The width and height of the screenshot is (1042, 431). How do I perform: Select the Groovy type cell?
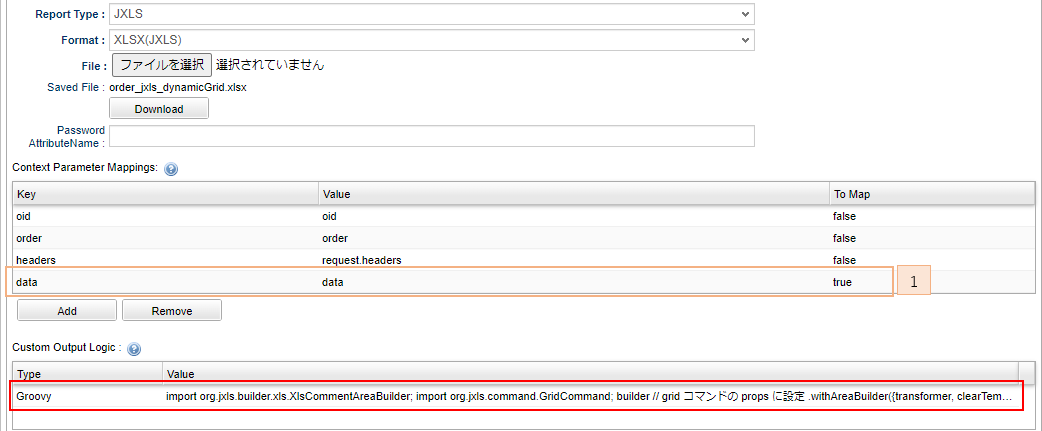point(88,396)
